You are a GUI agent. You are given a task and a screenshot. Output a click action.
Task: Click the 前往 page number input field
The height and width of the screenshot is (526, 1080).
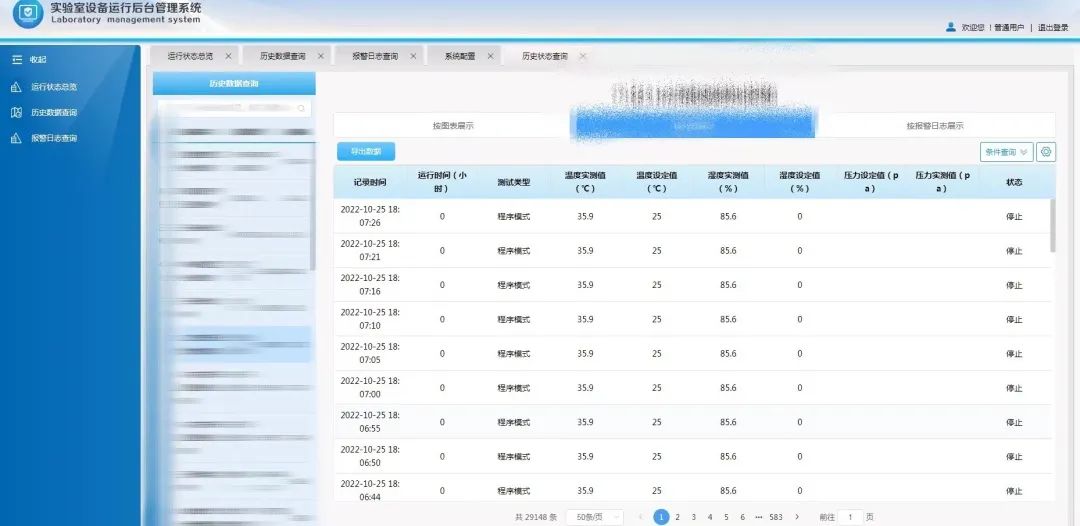[x=850, y=517]
